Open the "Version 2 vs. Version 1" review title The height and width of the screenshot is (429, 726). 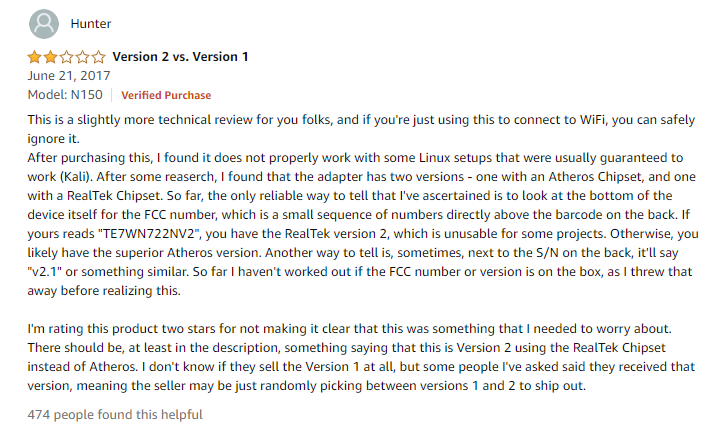[x=180, y=57]
